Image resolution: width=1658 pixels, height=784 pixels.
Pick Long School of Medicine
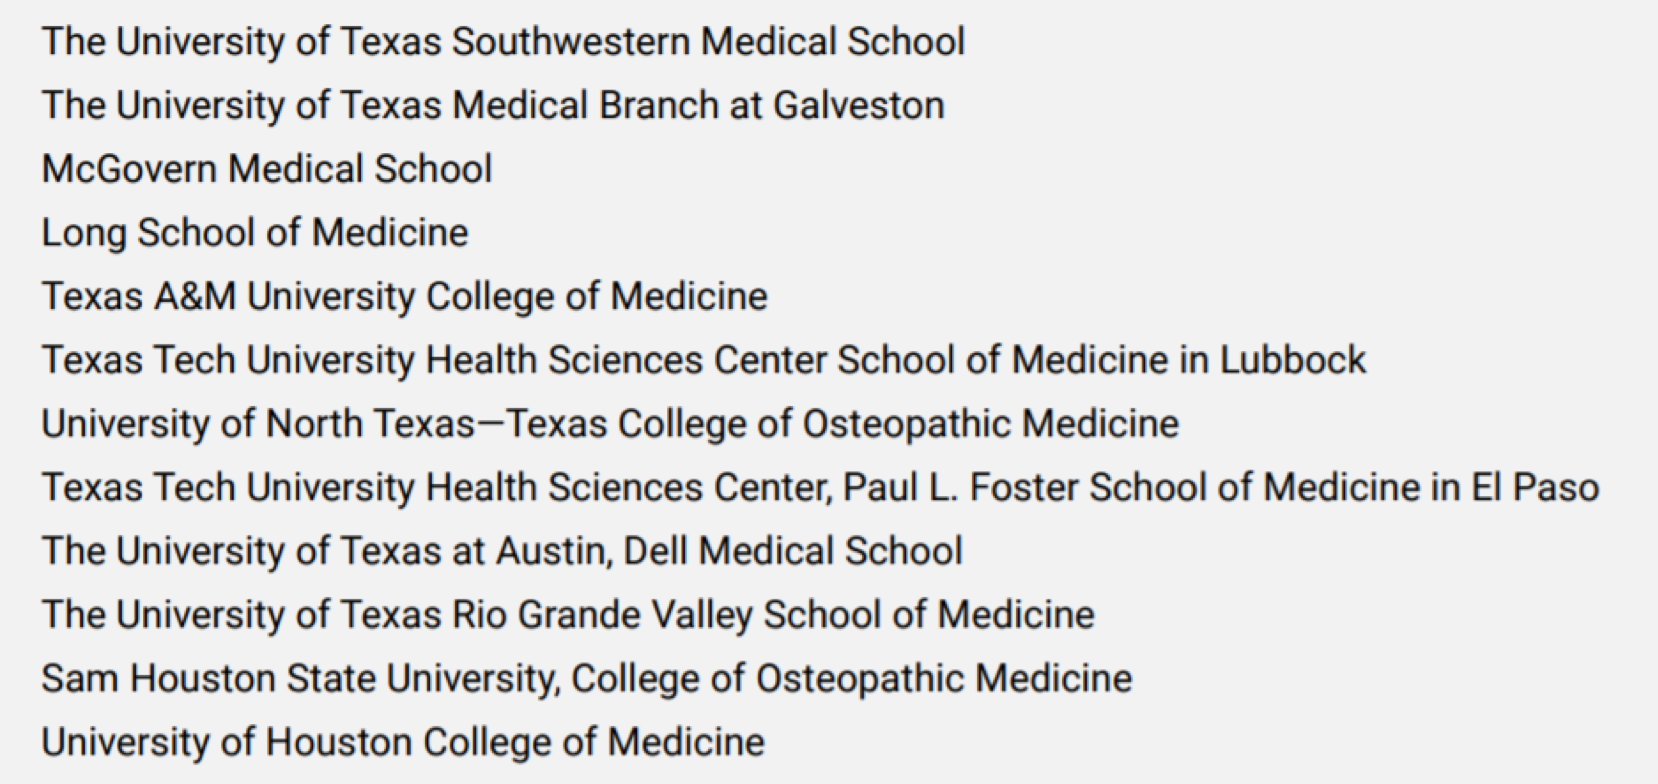tap(255, 233)
